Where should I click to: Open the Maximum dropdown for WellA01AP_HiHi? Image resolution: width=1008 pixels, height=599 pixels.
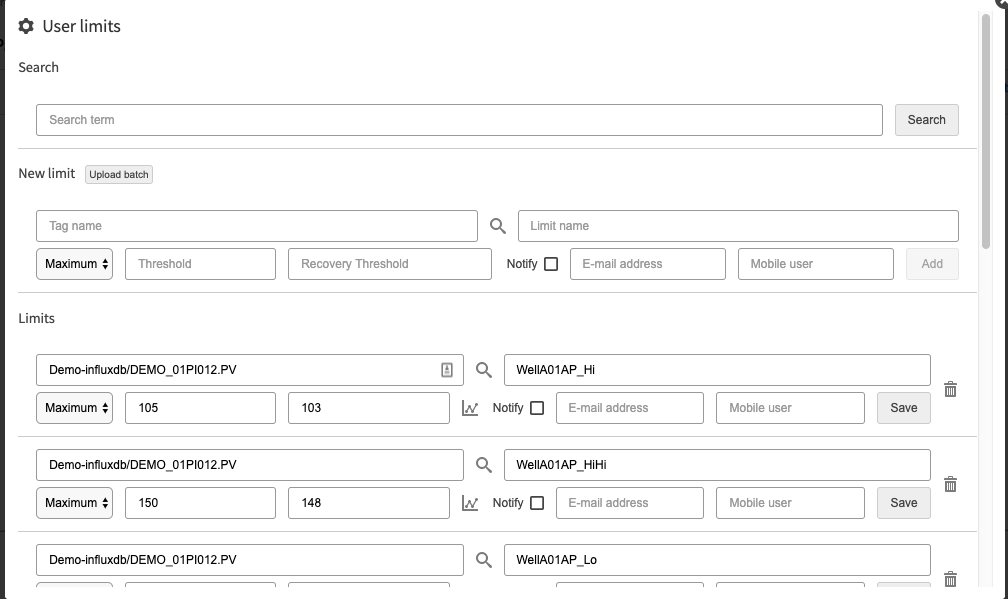(x=75, y=503)
